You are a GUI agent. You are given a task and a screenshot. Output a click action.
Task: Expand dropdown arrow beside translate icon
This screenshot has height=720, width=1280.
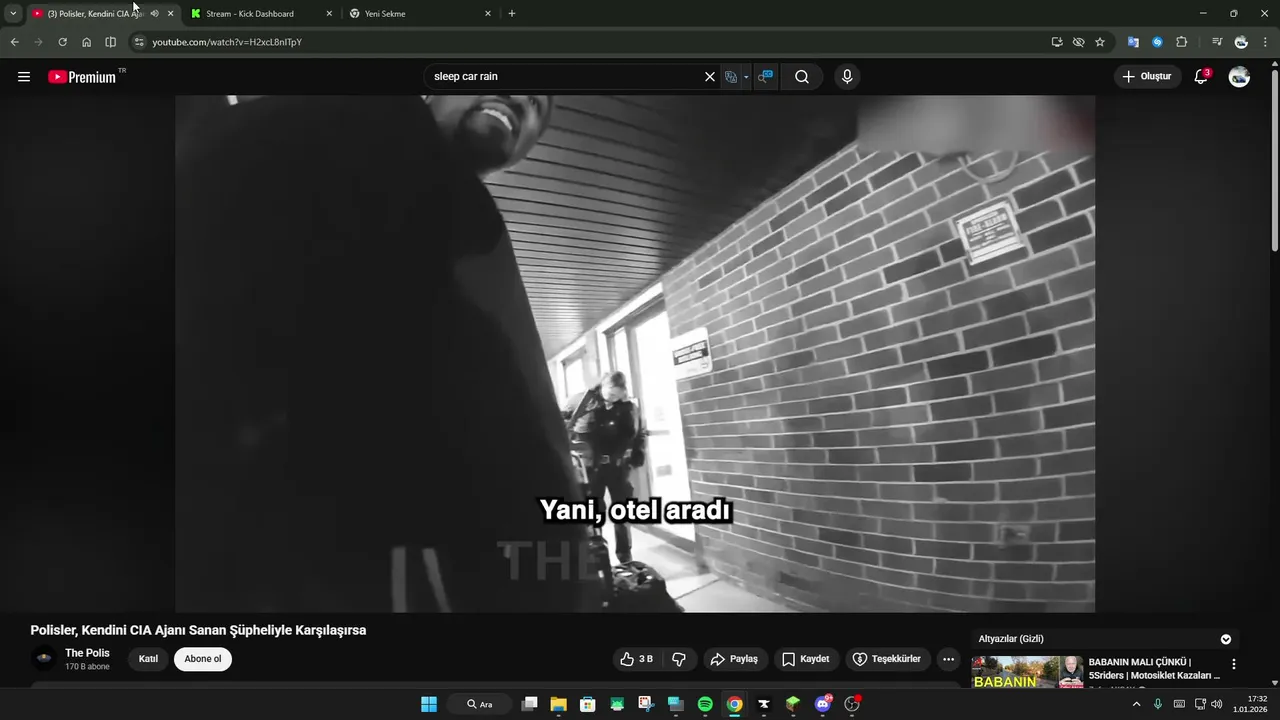(x=746, y=77)
